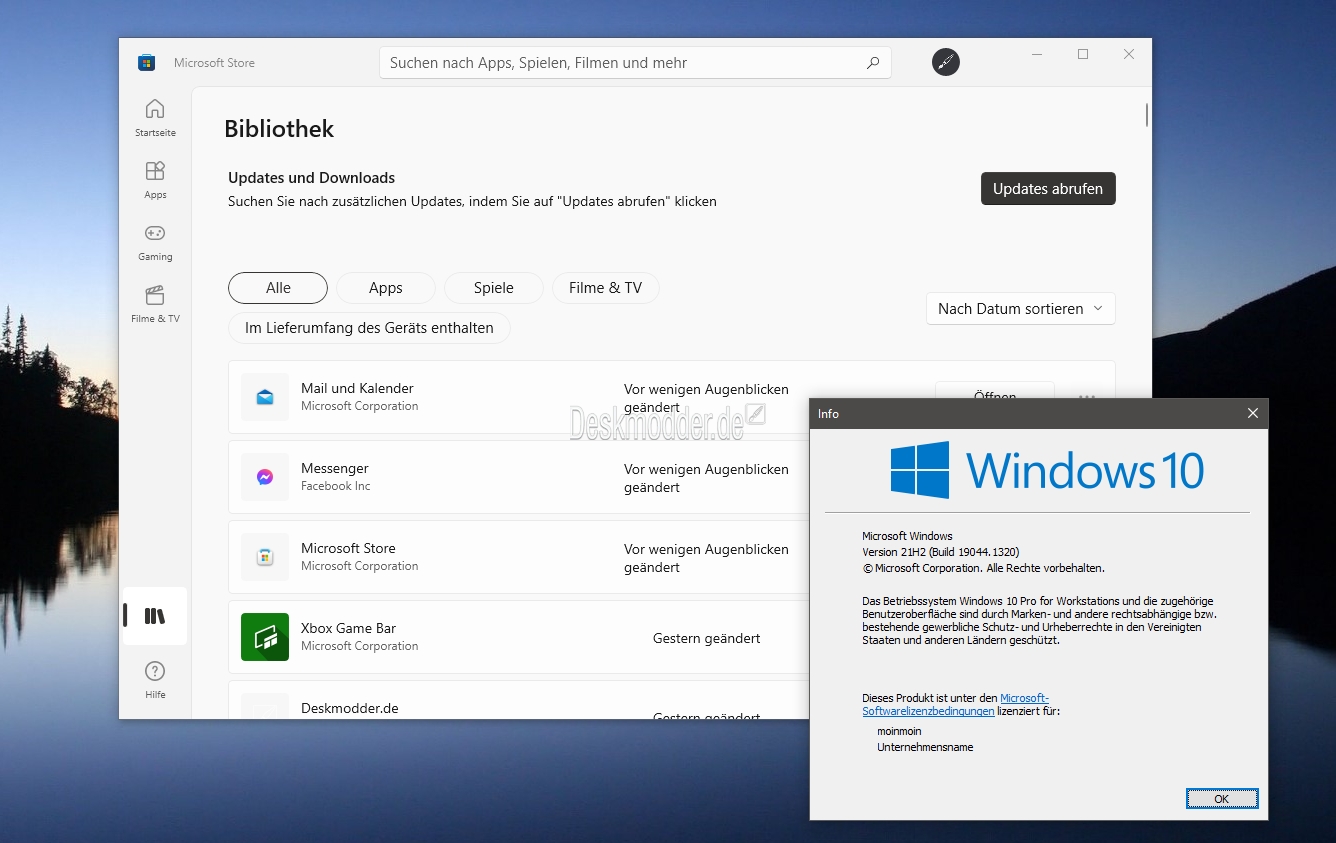1336x843 pixels.
Task: Open the user profile avatar
Action: tap(945, 62)
